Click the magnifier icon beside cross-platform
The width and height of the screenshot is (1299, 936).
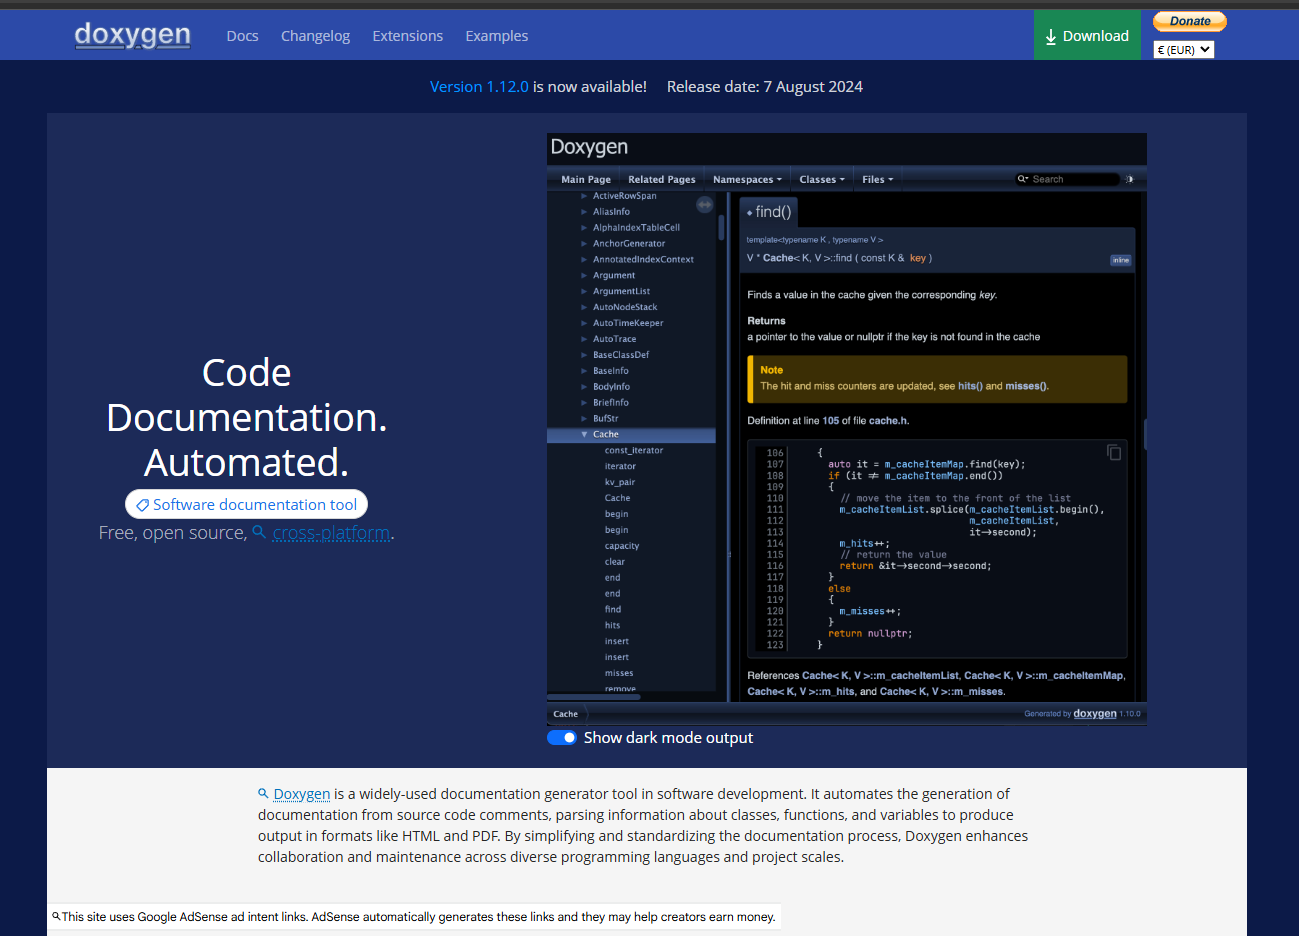259,532
